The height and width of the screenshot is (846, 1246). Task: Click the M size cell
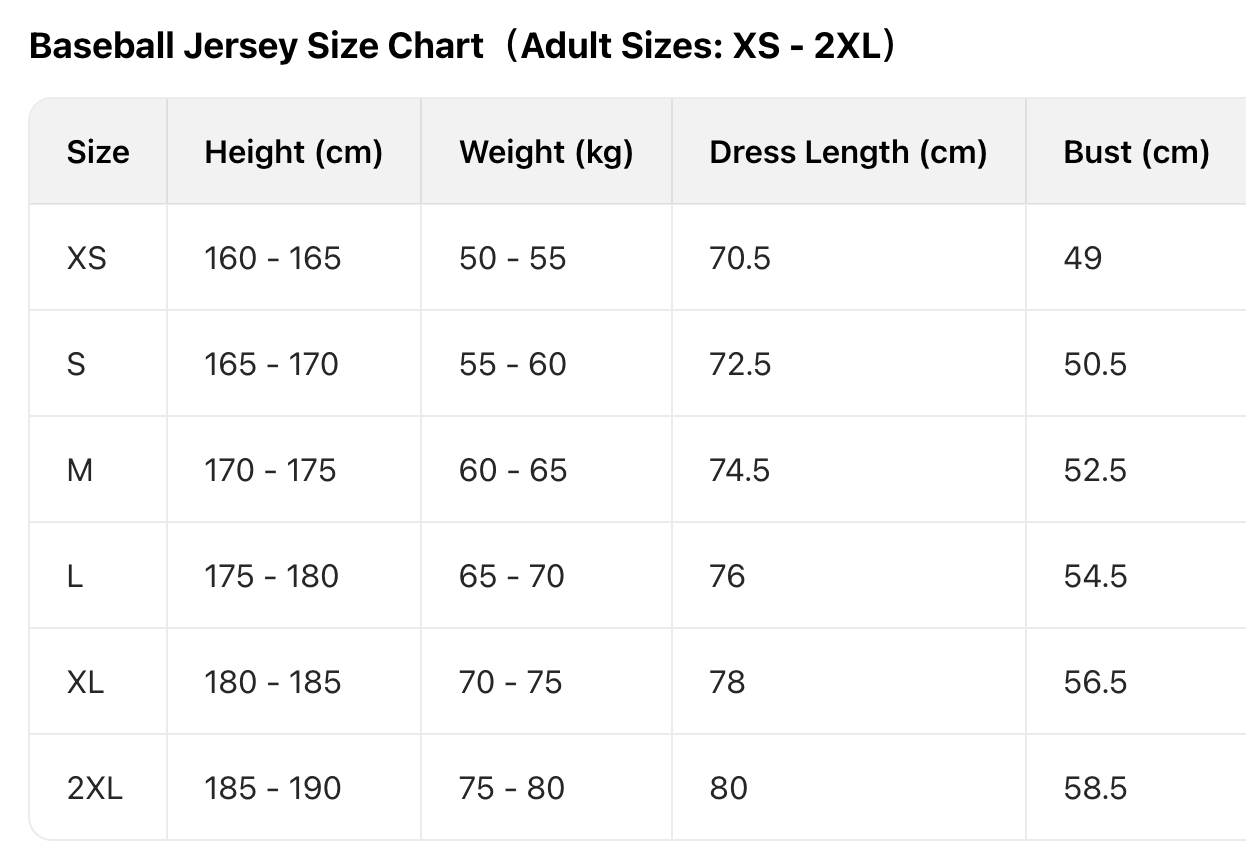coord(80,470)
